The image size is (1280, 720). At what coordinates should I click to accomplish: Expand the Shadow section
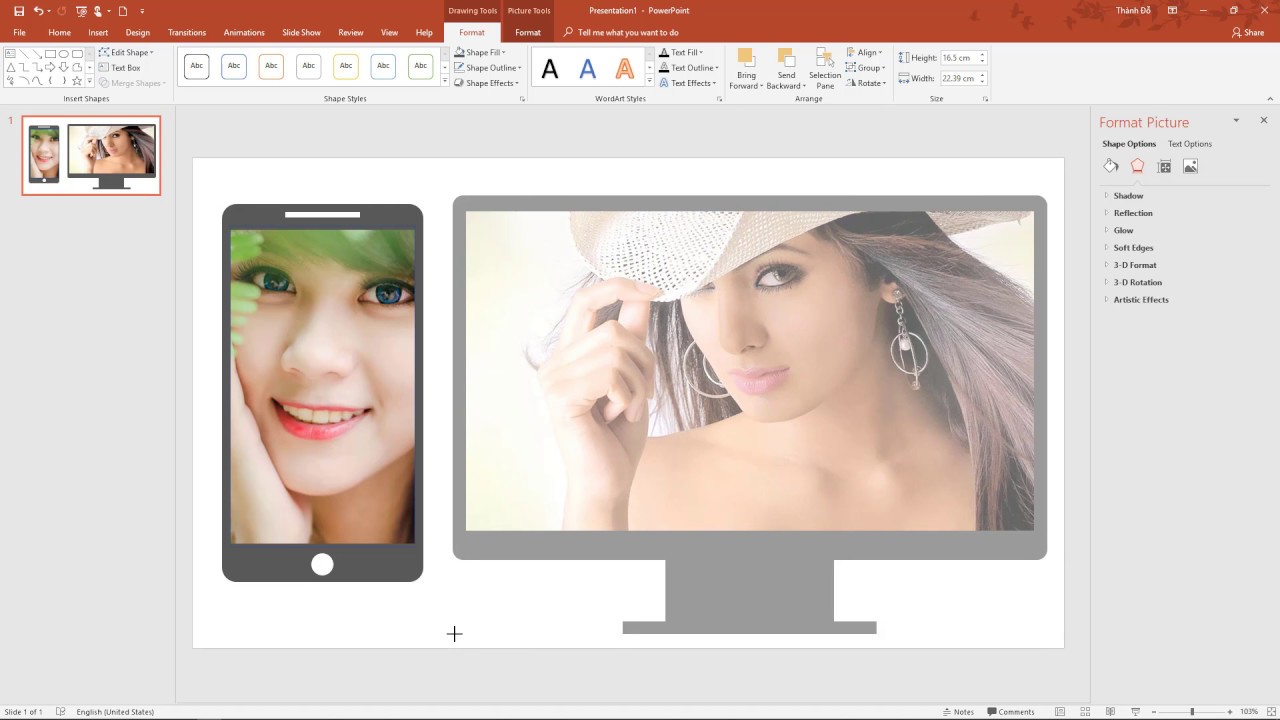pos(1128,196)
